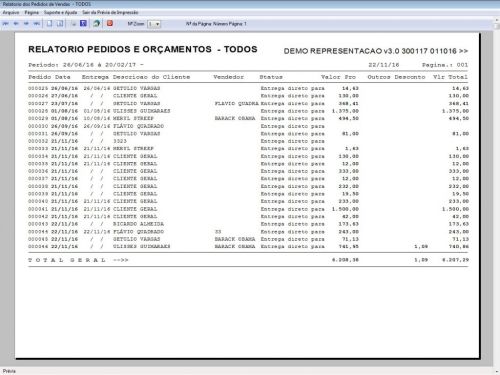Click 'FLAVIO QUADRA' vendor on order 000327
500x375 pixels.
(237, 104)
